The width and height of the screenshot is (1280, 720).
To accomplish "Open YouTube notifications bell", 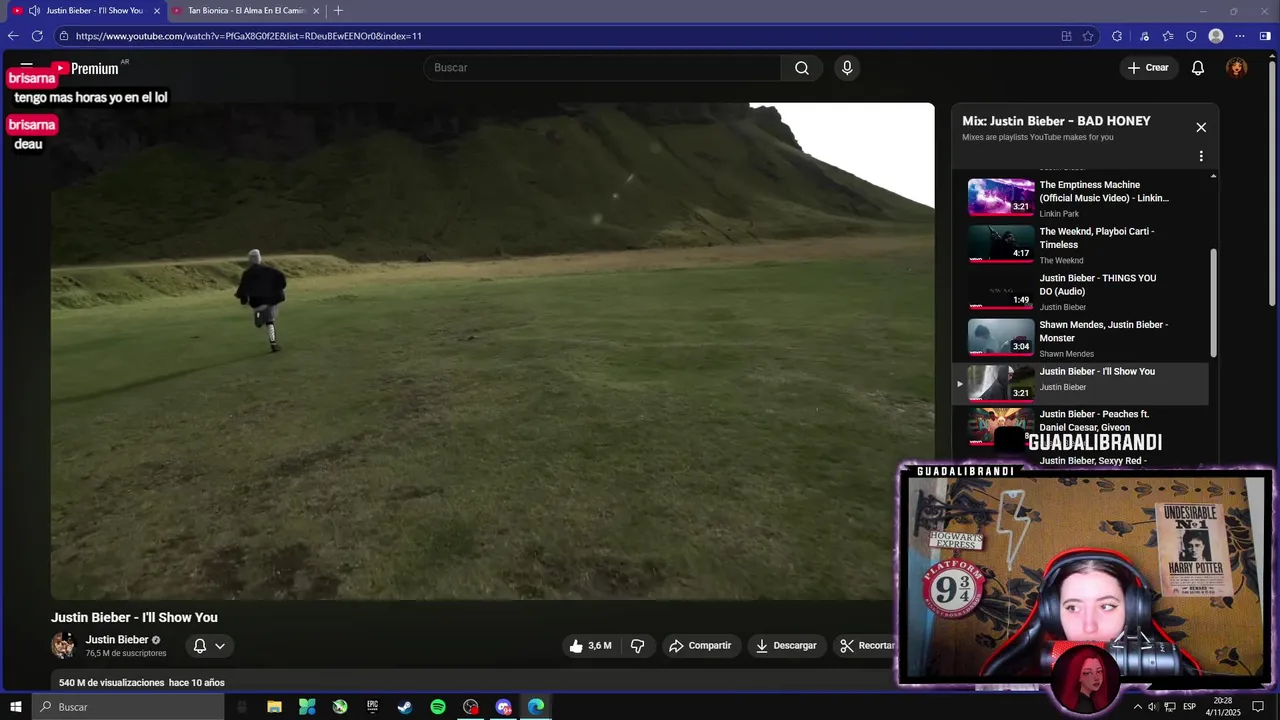I will coord(1198,68).
